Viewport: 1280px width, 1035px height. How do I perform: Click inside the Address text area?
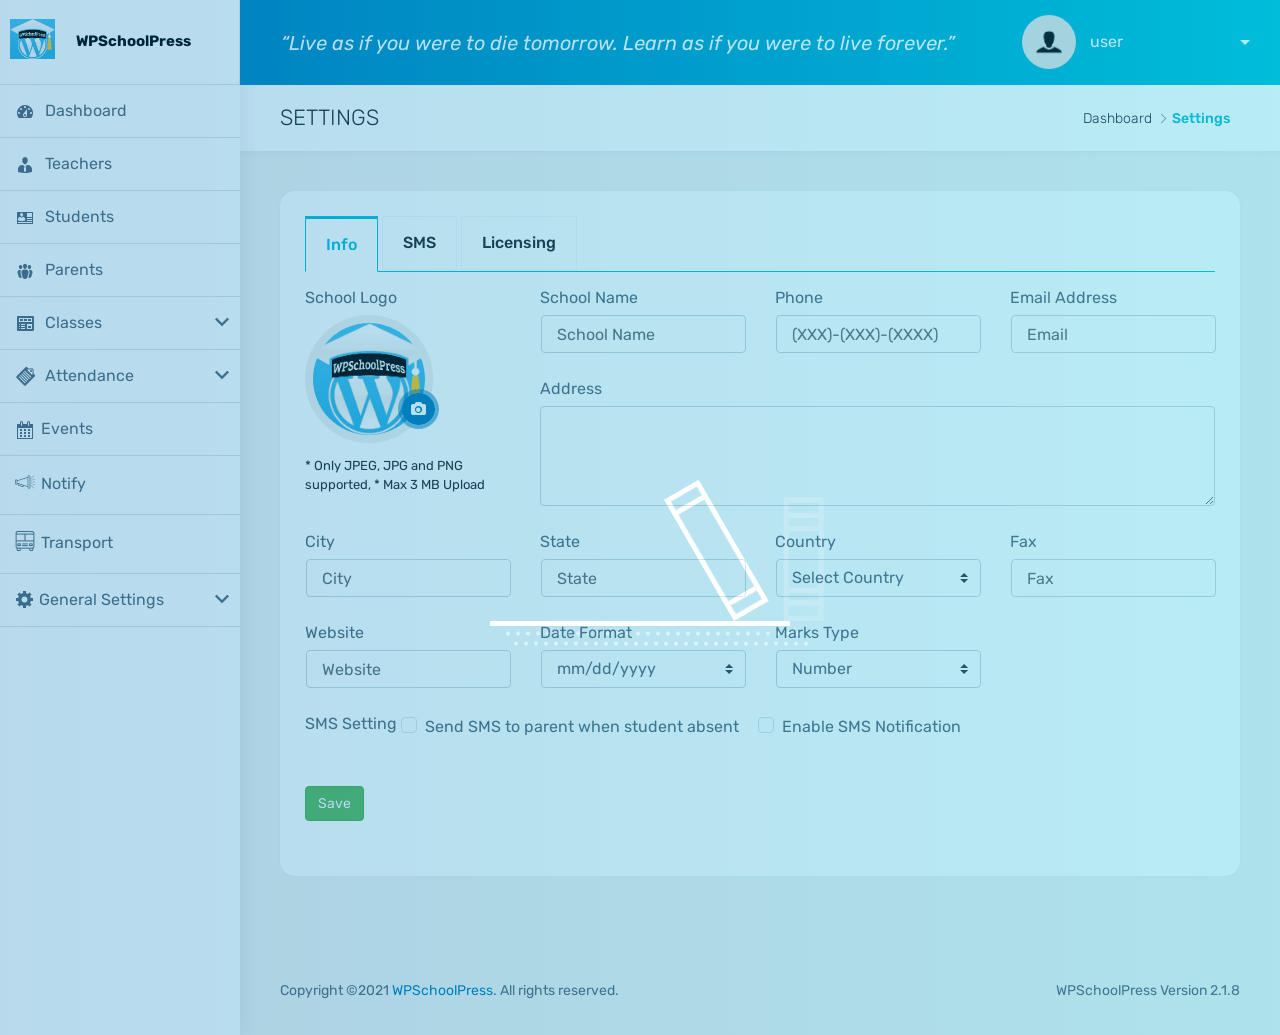pos(877,456)
